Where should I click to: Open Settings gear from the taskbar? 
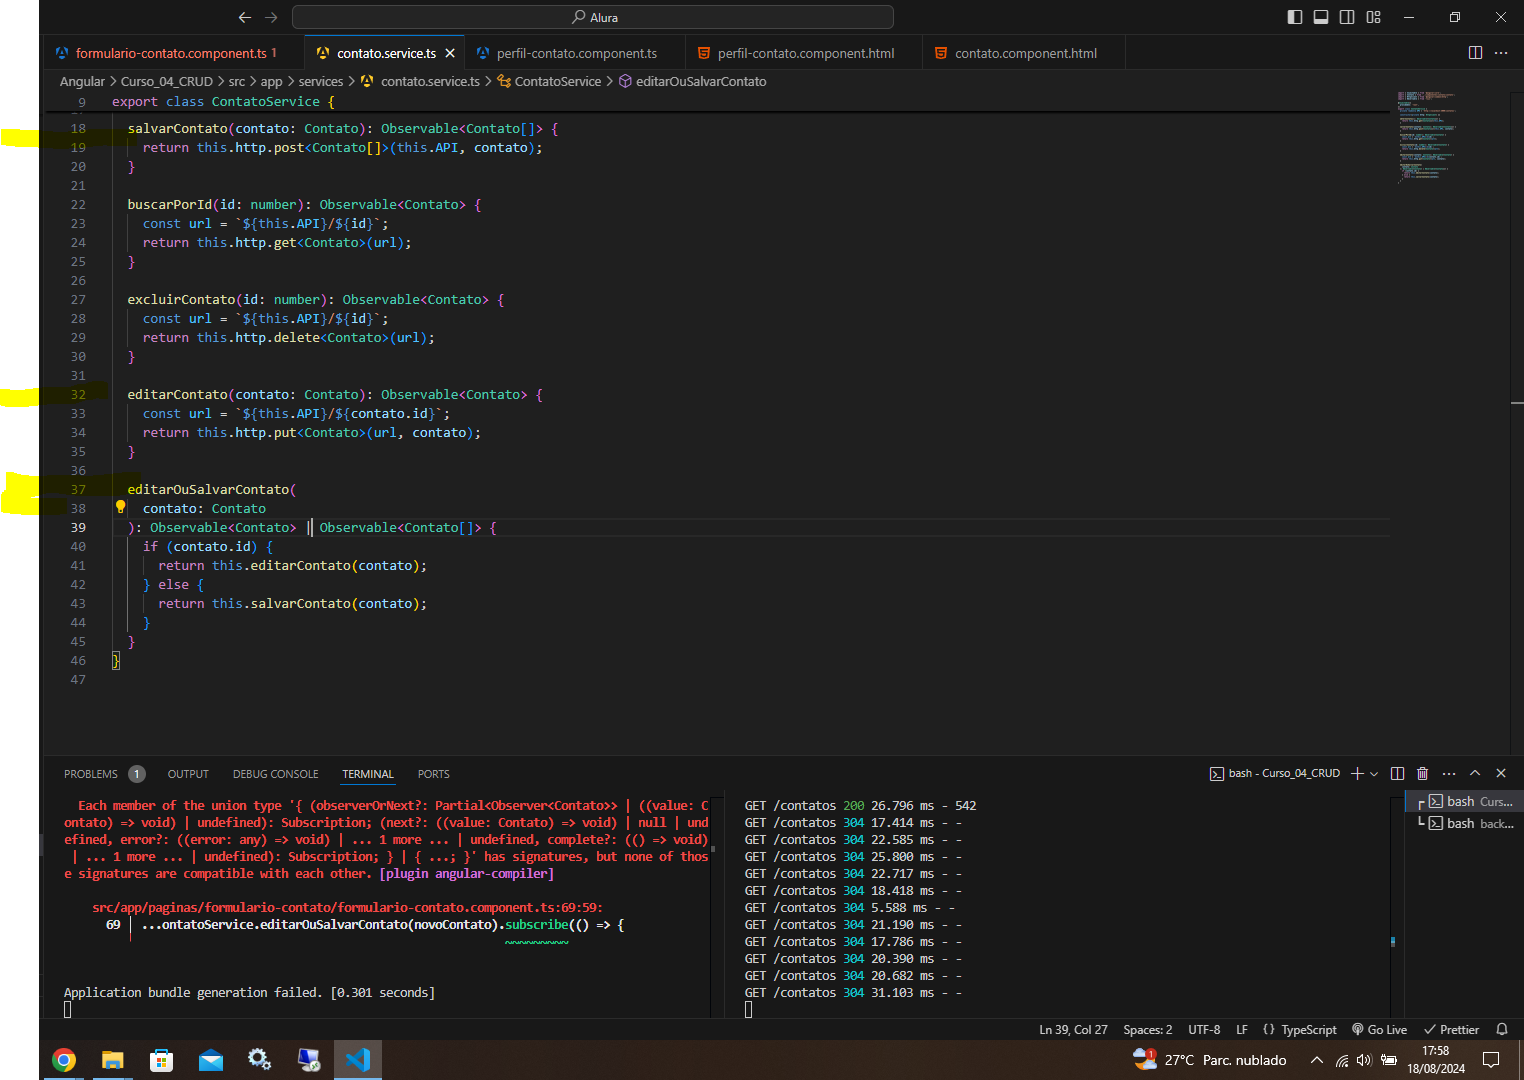tap(260, 1060)
